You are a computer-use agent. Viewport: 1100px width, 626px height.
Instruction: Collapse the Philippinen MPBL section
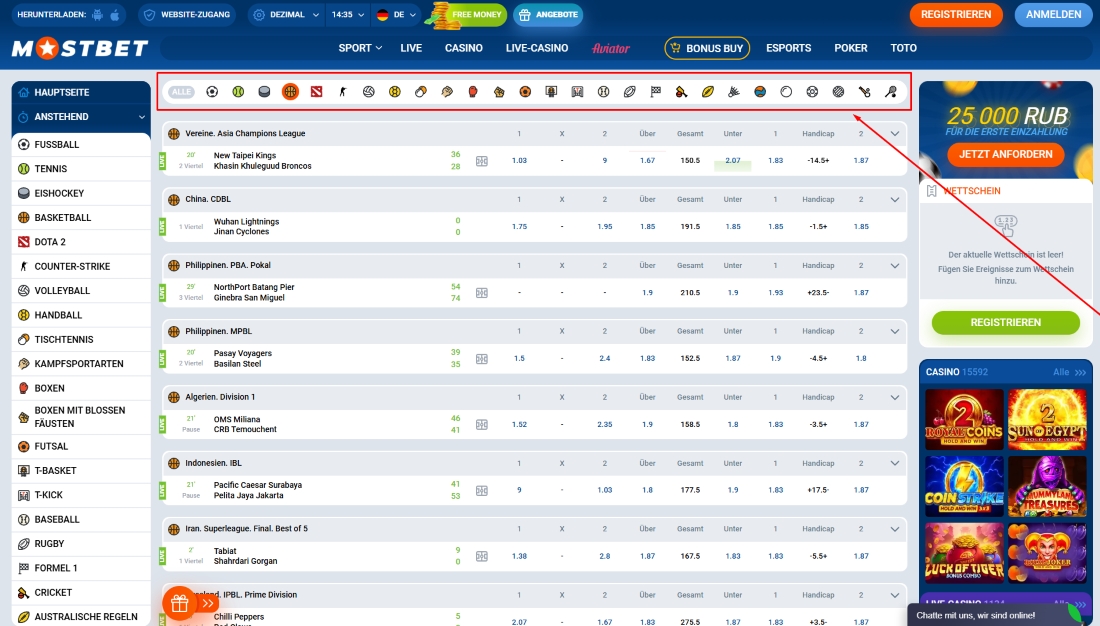[894, 331]
